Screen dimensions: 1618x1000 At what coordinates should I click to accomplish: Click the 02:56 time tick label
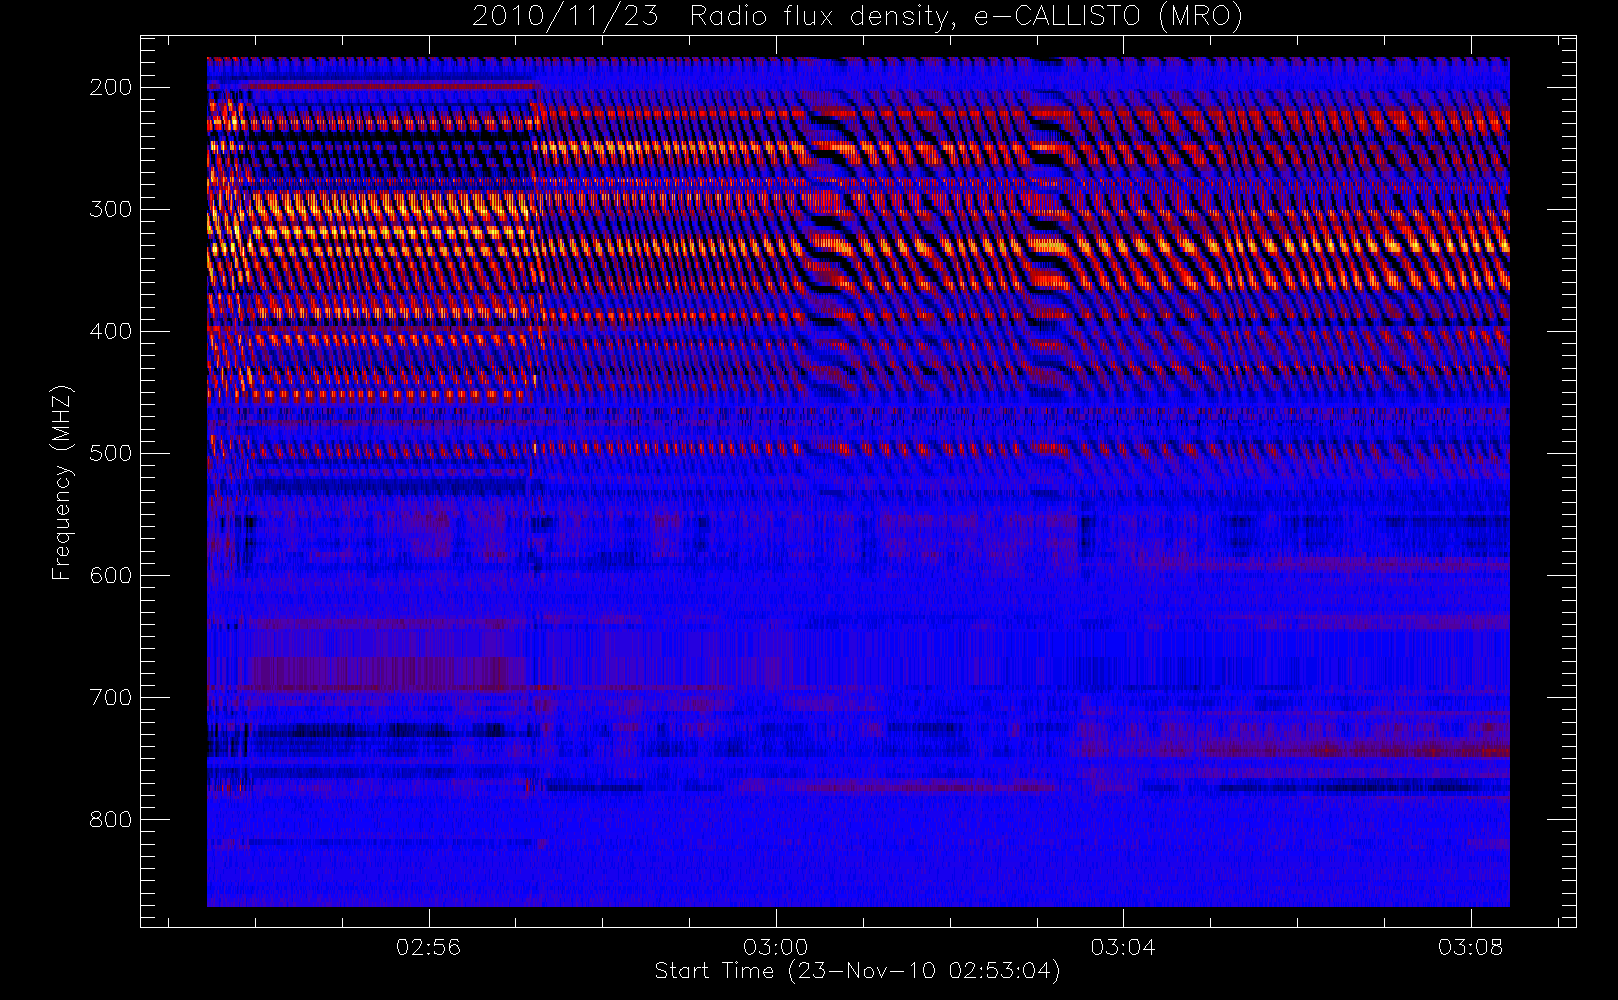[429, 947]
